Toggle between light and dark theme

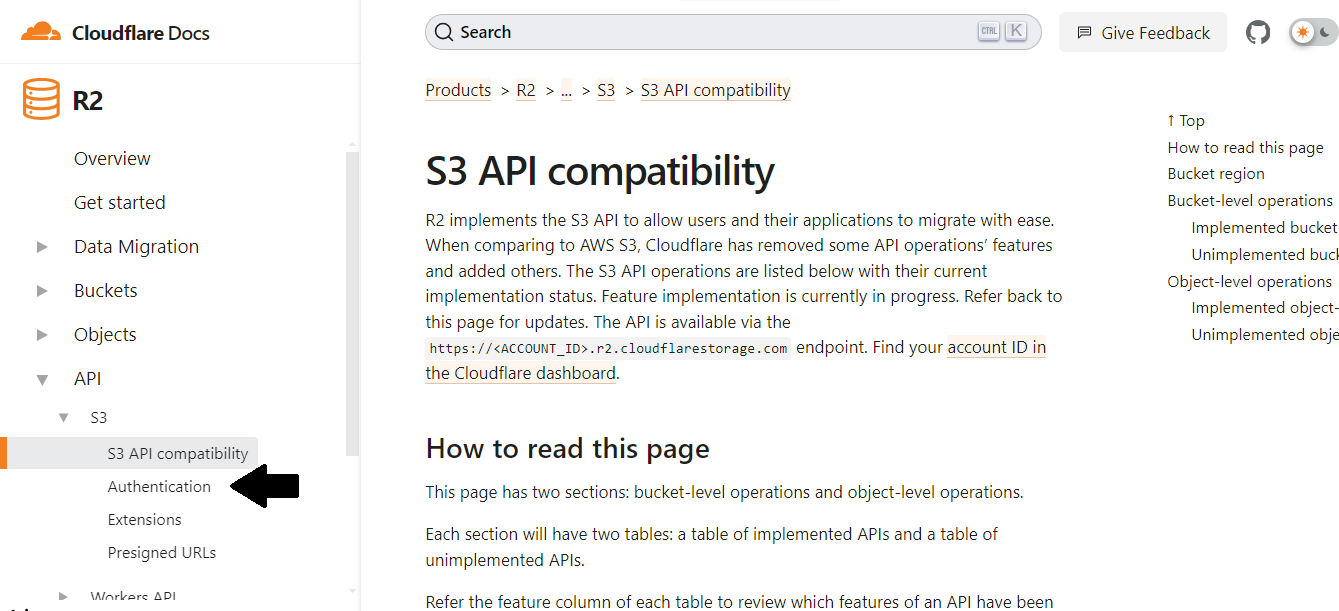pyautogui.click(x=1312, y=31)
